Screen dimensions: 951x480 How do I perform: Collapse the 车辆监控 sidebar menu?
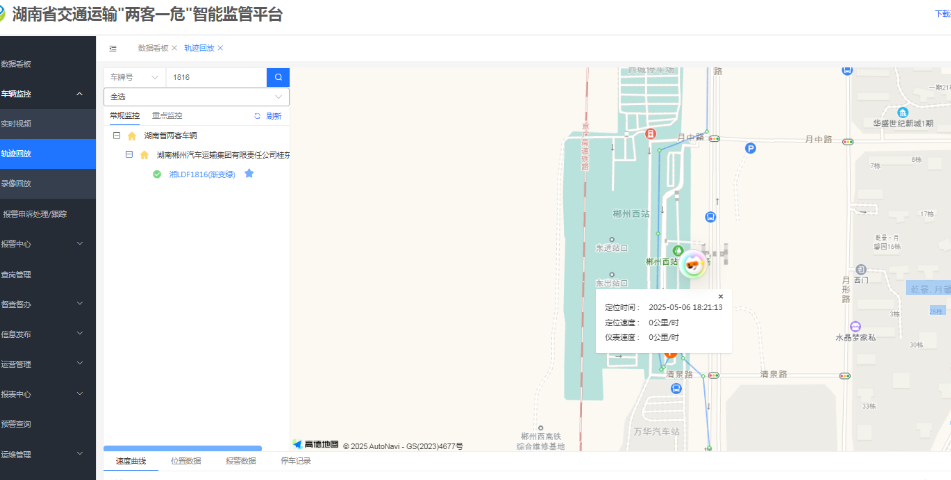click(79, 94)
